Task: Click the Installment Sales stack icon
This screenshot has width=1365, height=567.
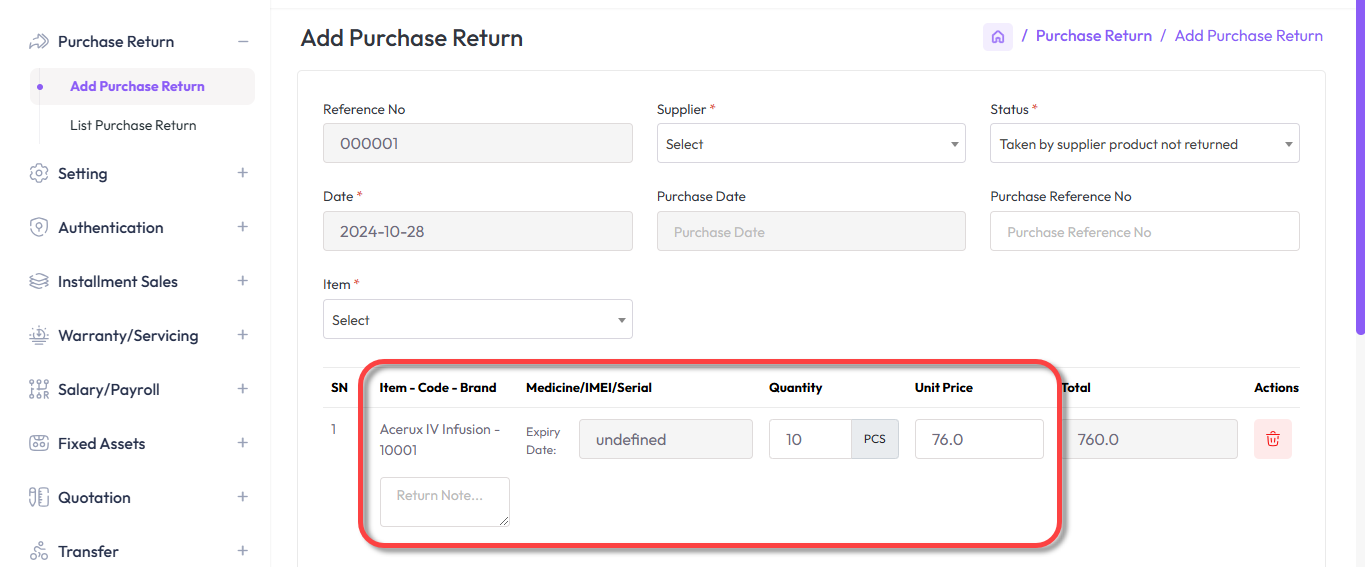Action: tap(39, 281)
